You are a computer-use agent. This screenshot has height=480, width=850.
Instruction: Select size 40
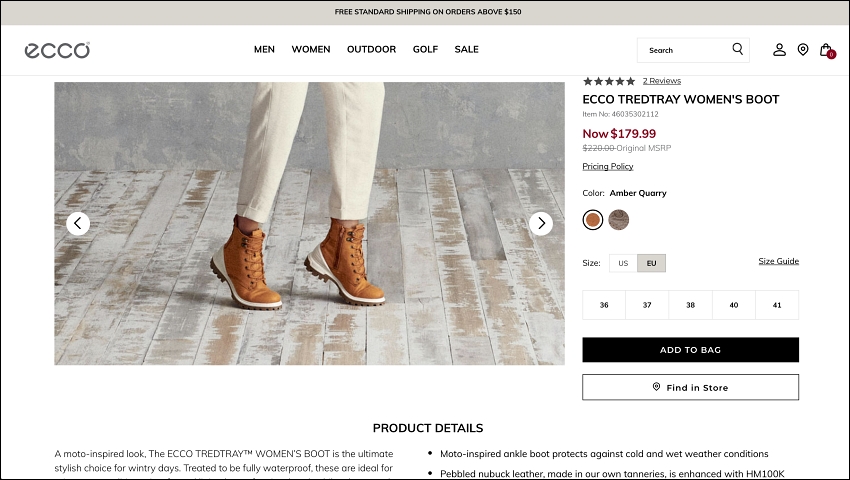point(733,305)
